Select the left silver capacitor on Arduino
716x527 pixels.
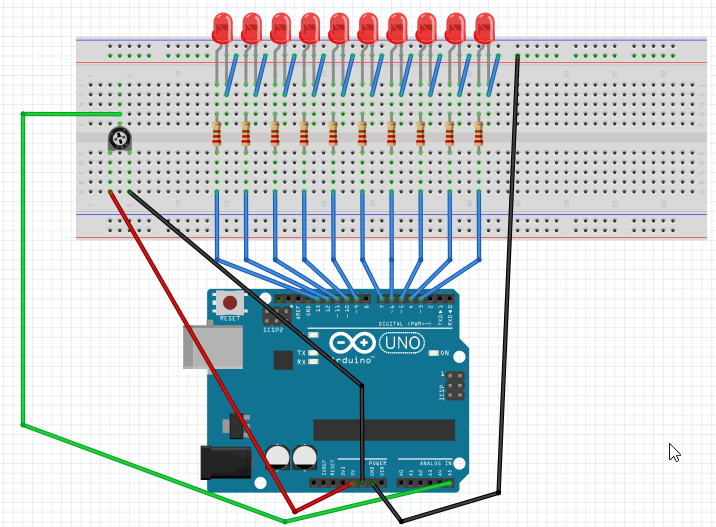coord(278,457)
